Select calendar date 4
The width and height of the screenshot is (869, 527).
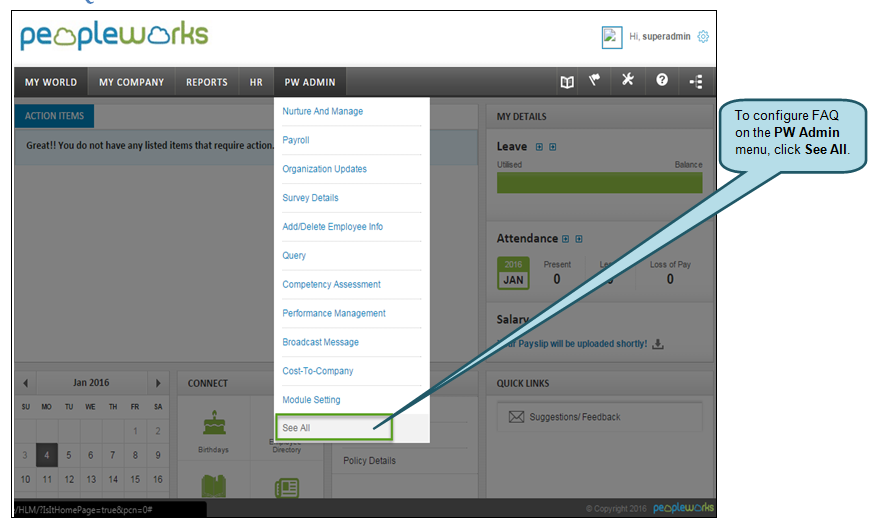tap(47, 455)
